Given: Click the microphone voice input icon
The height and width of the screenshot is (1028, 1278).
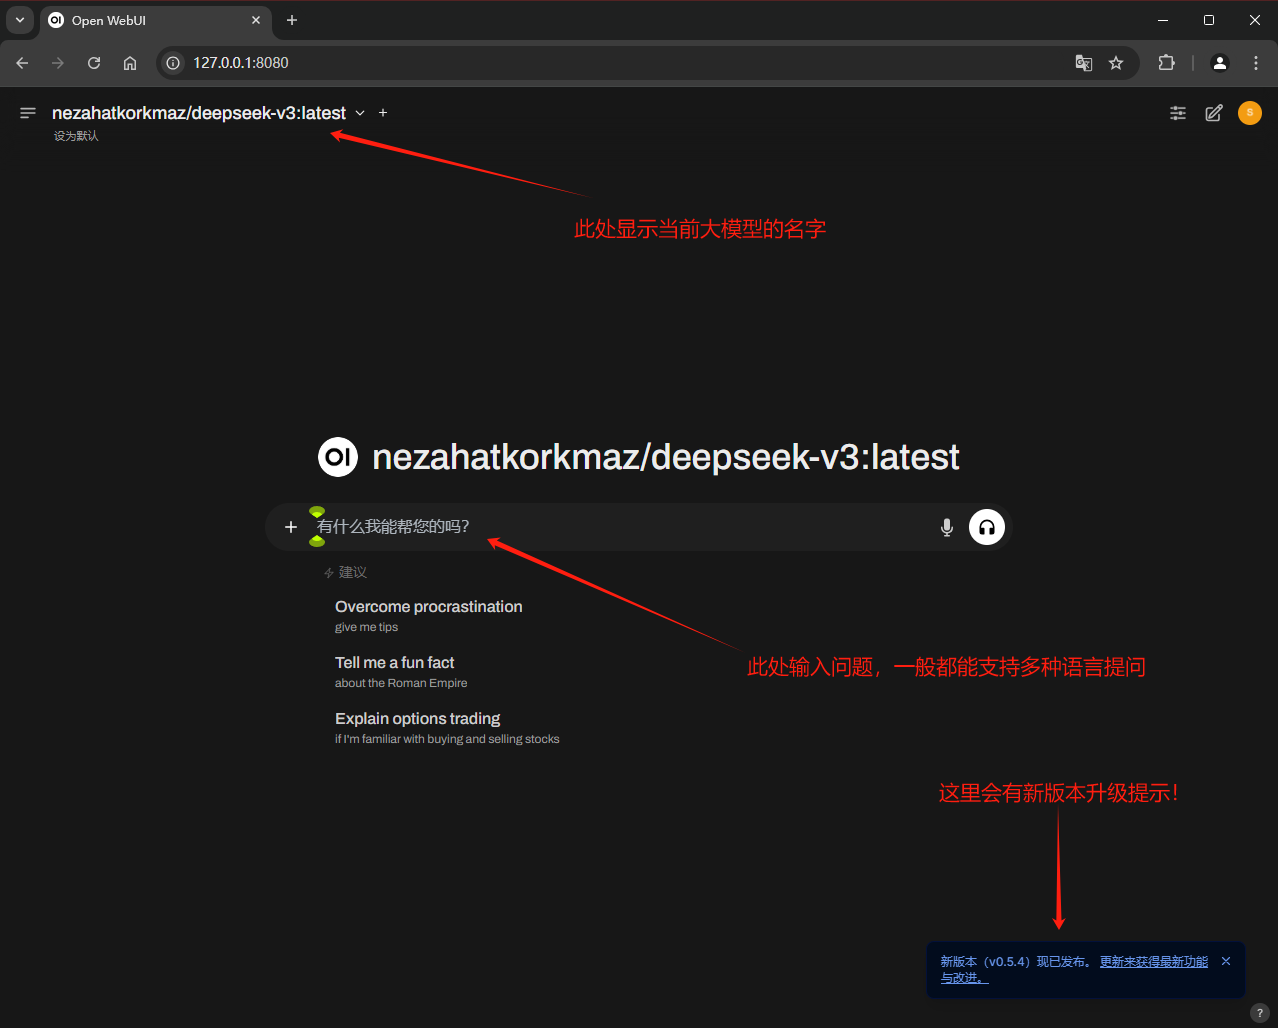Looking at the screenshot, I should [946, 527].
